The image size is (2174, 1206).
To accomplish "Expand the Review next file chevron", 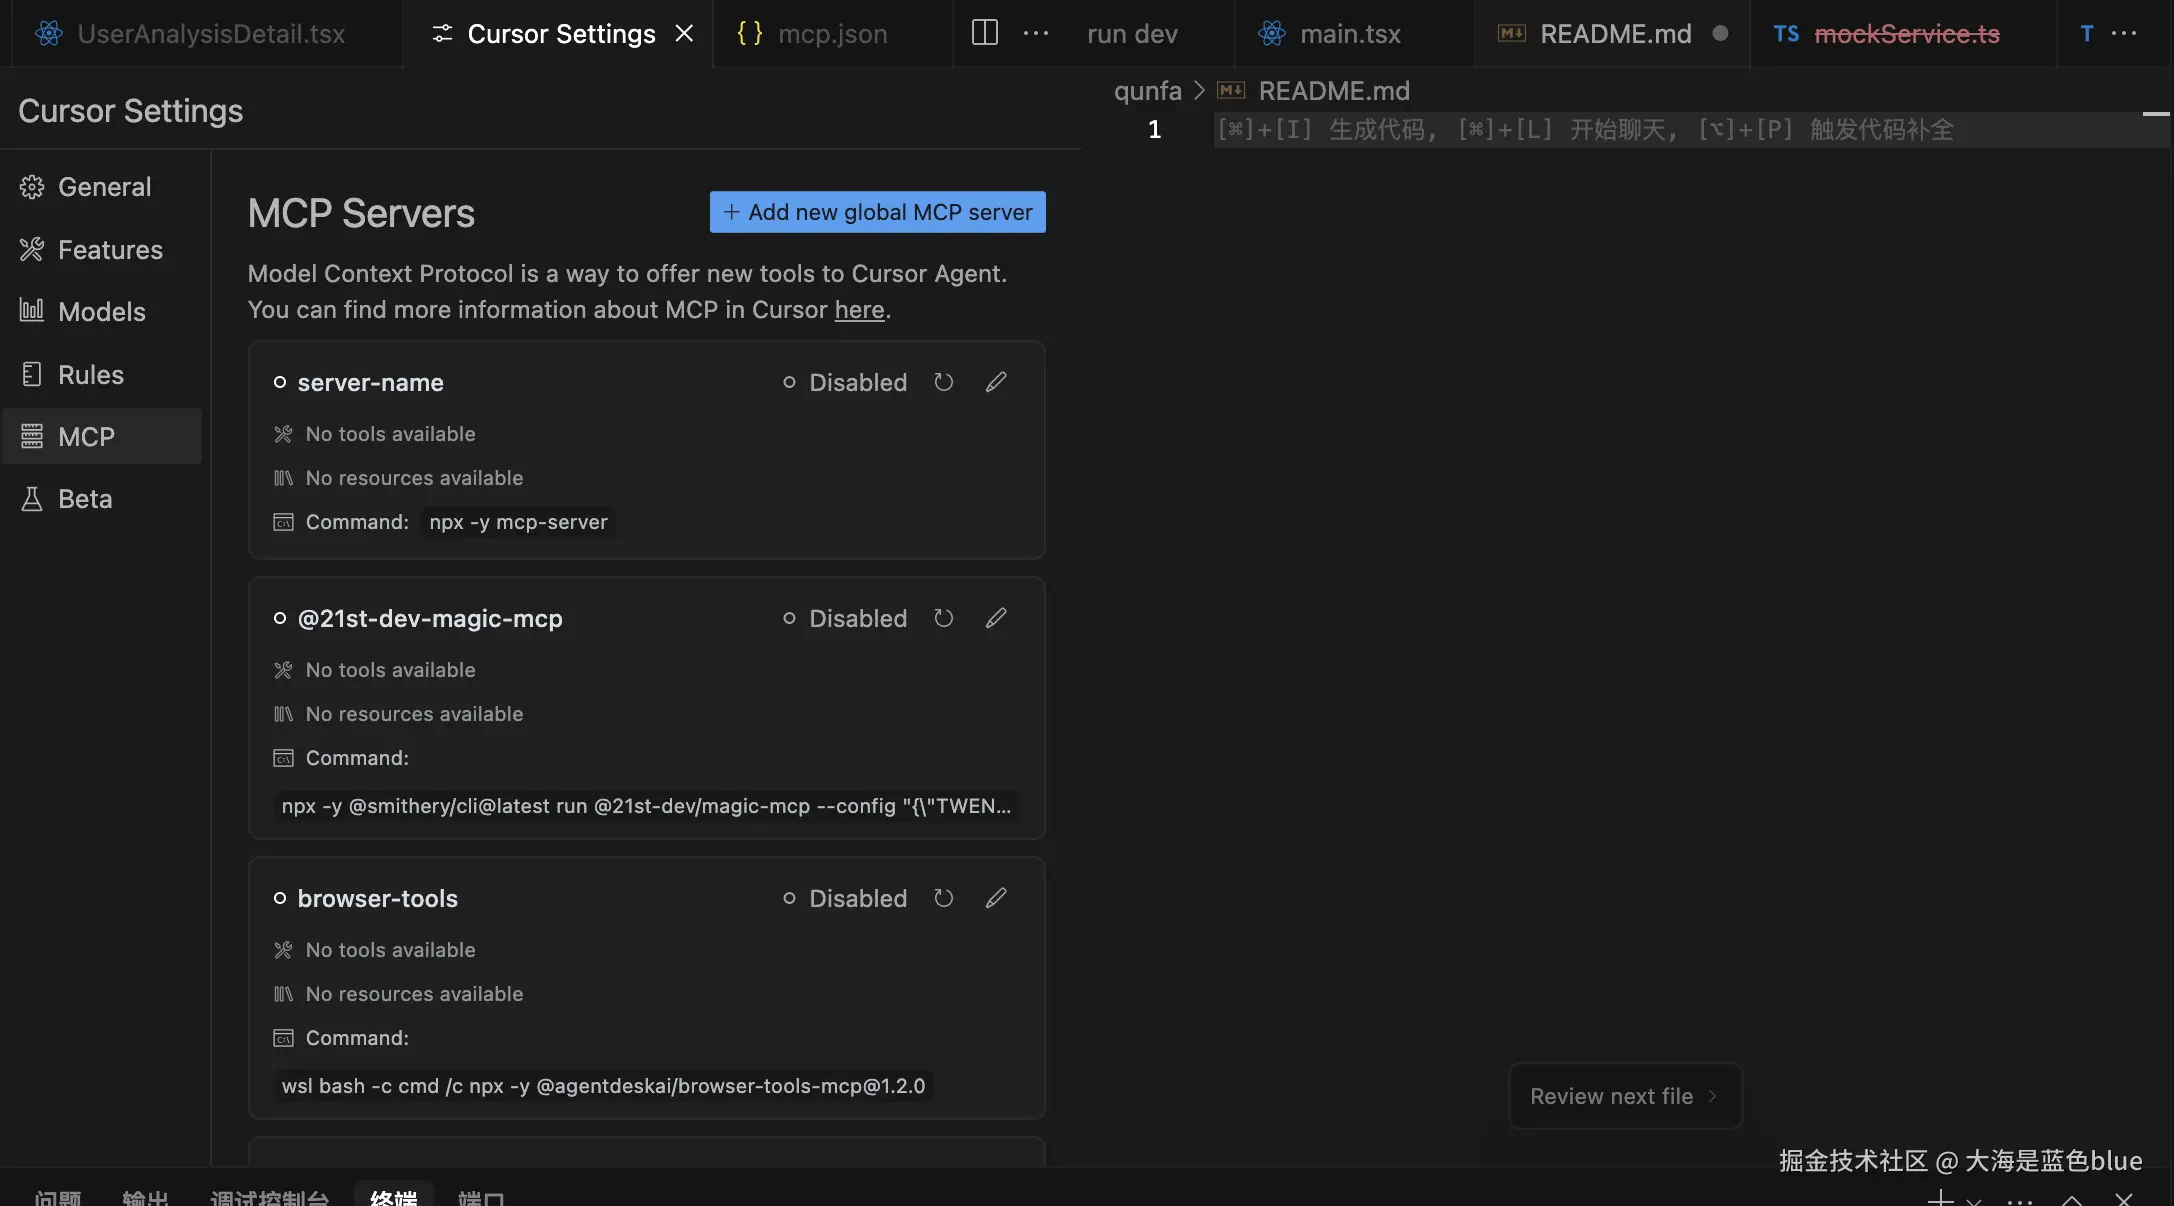I will pos(1712,1097).
